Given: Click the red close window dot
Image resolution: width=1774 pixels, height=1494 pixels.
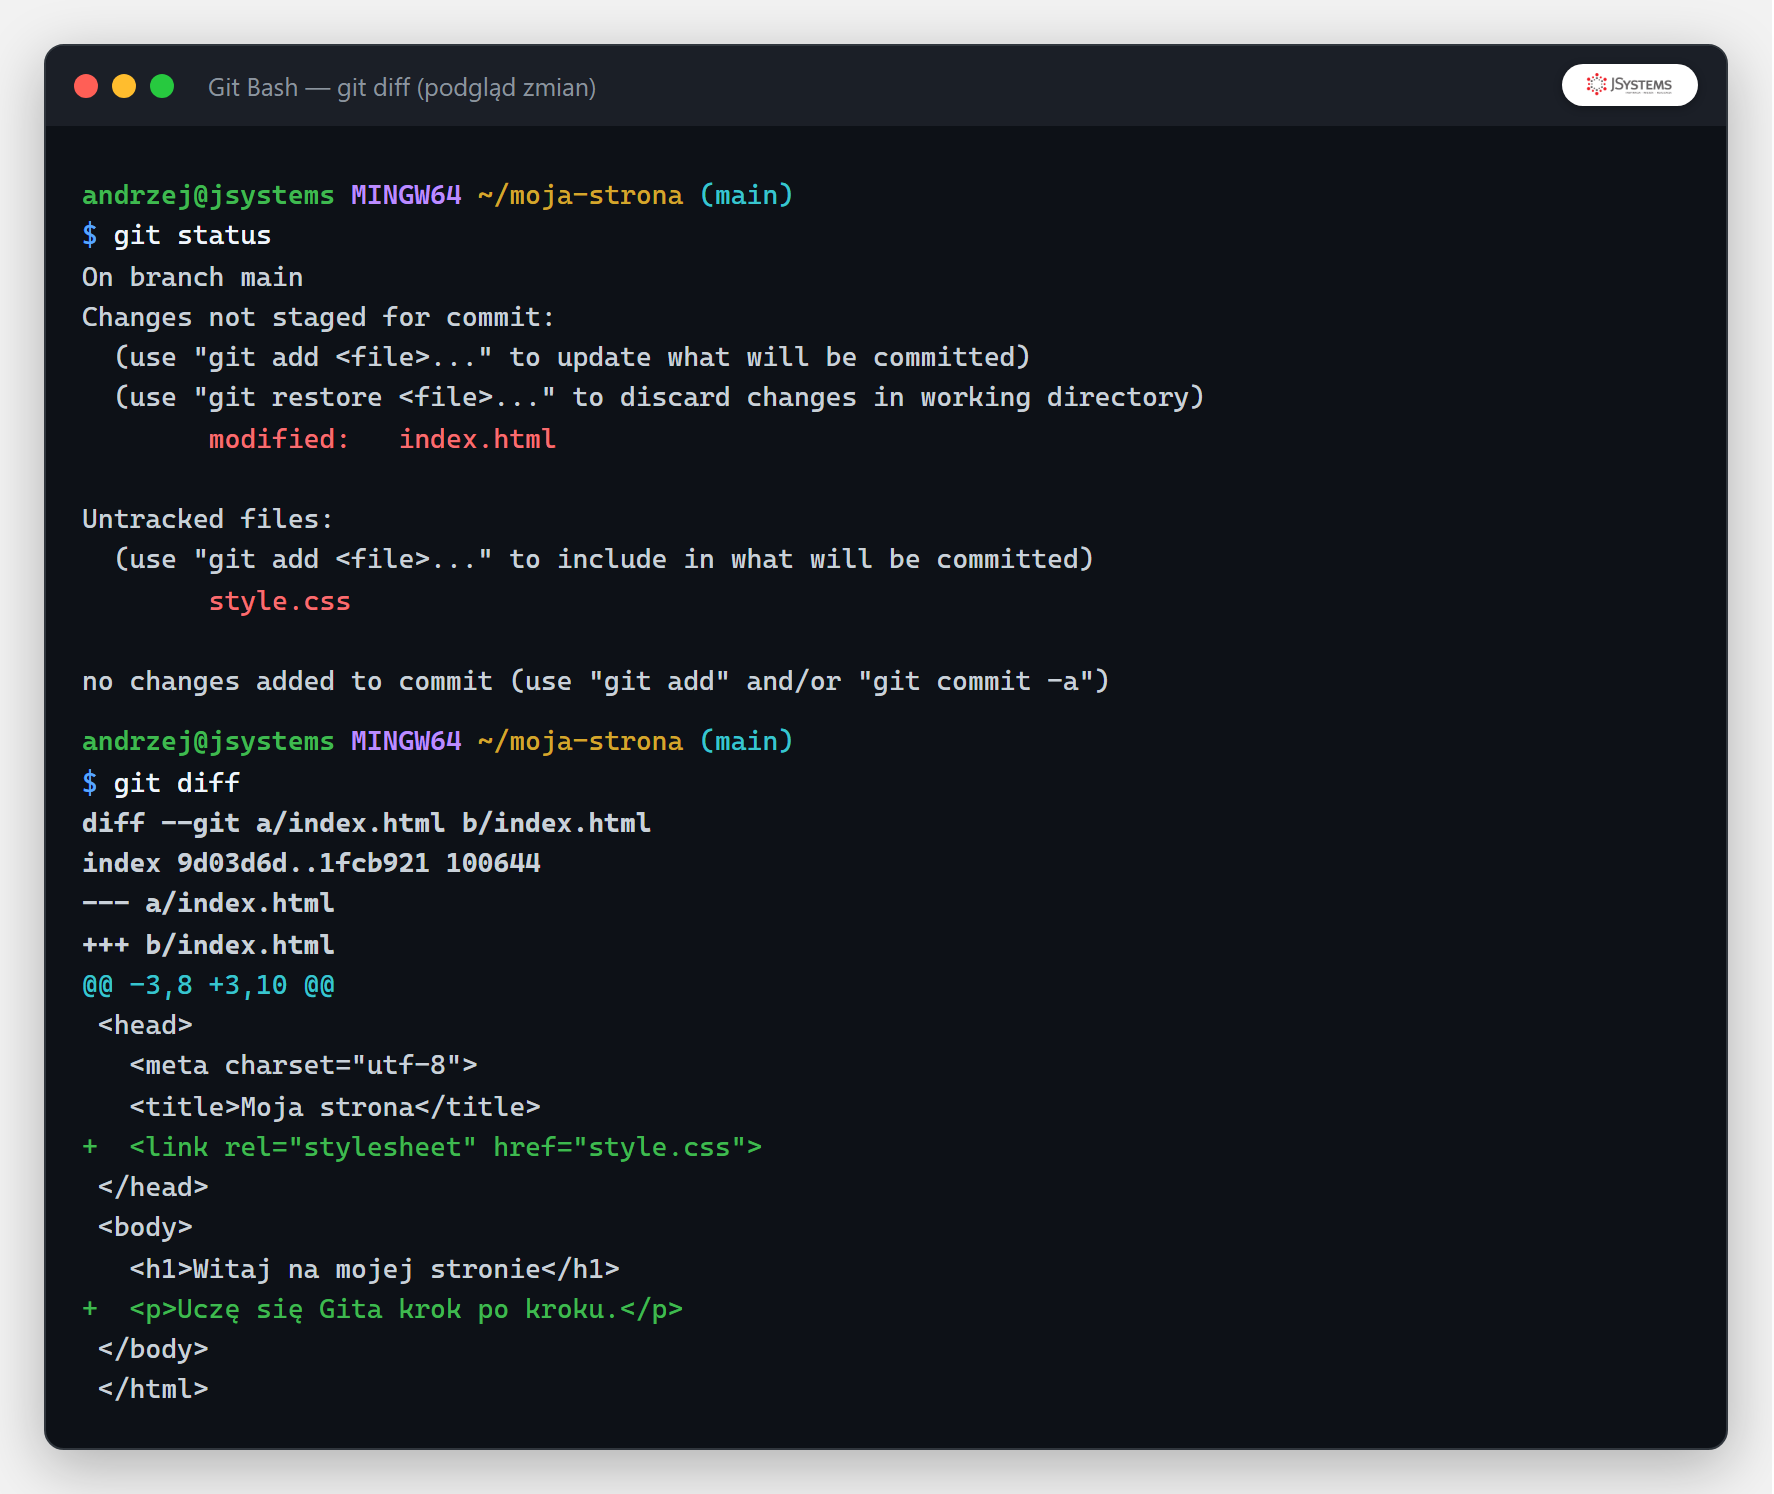Looking at the screenshot, I should 86,86.
